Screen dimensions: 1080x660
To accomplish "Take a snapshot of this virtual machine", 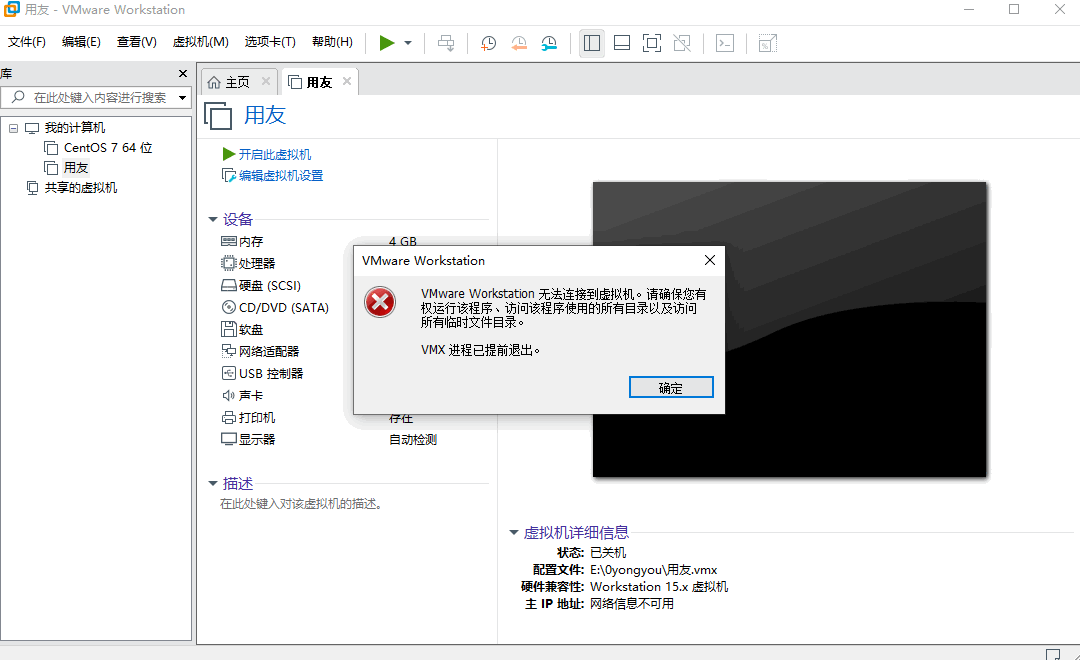I will pyautogui.click(x=488, y=43).
